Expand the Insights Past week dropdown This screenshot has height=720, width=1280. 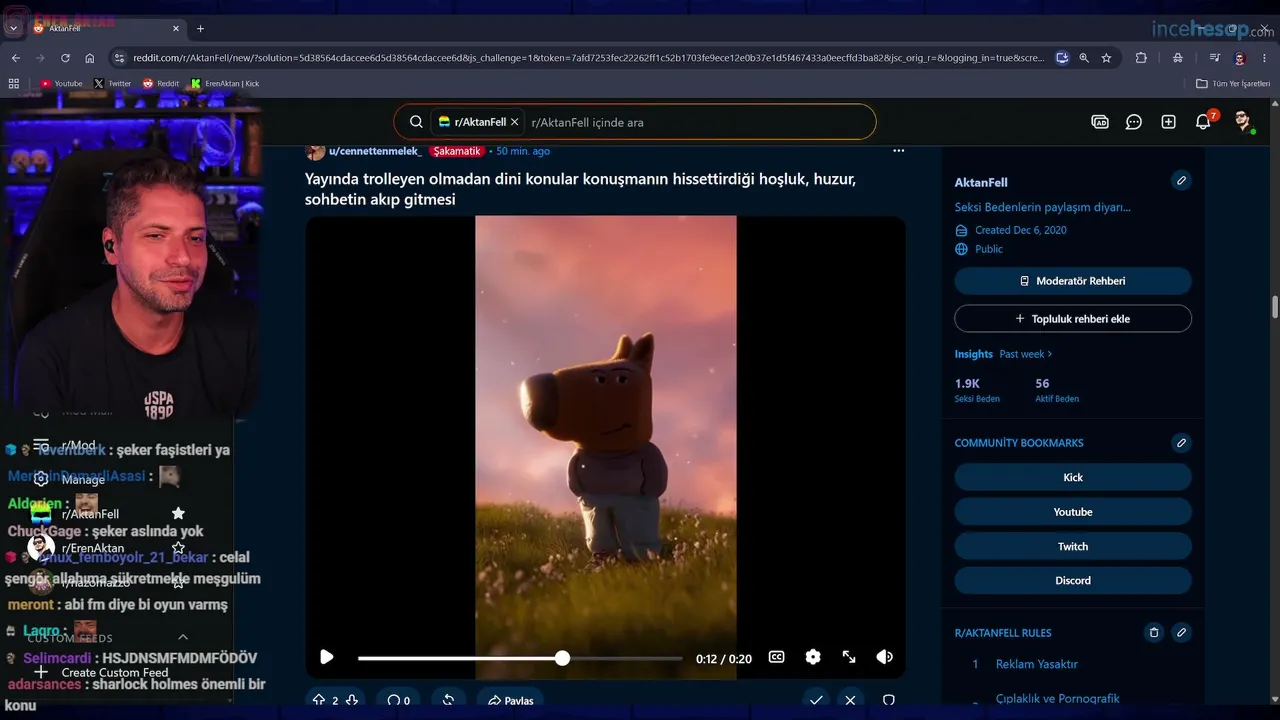tap(1026, 354)
